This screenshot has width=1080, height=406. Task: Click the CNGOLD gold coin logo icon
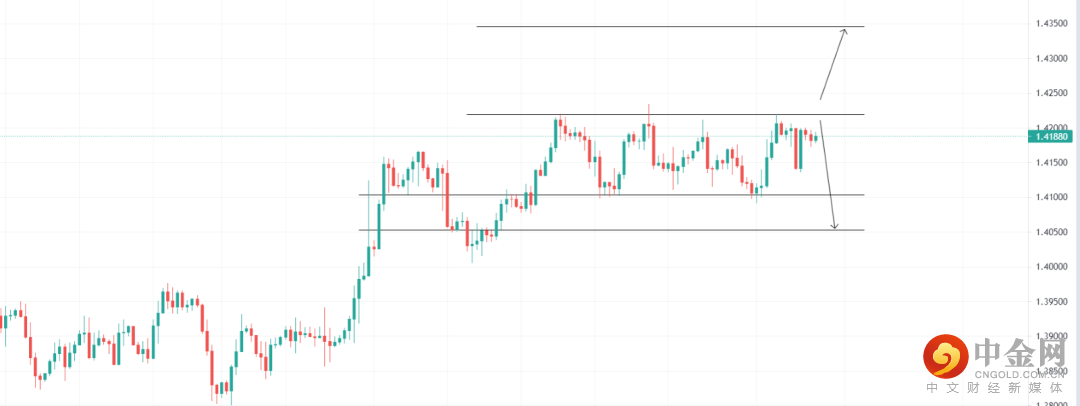(942, 355)
